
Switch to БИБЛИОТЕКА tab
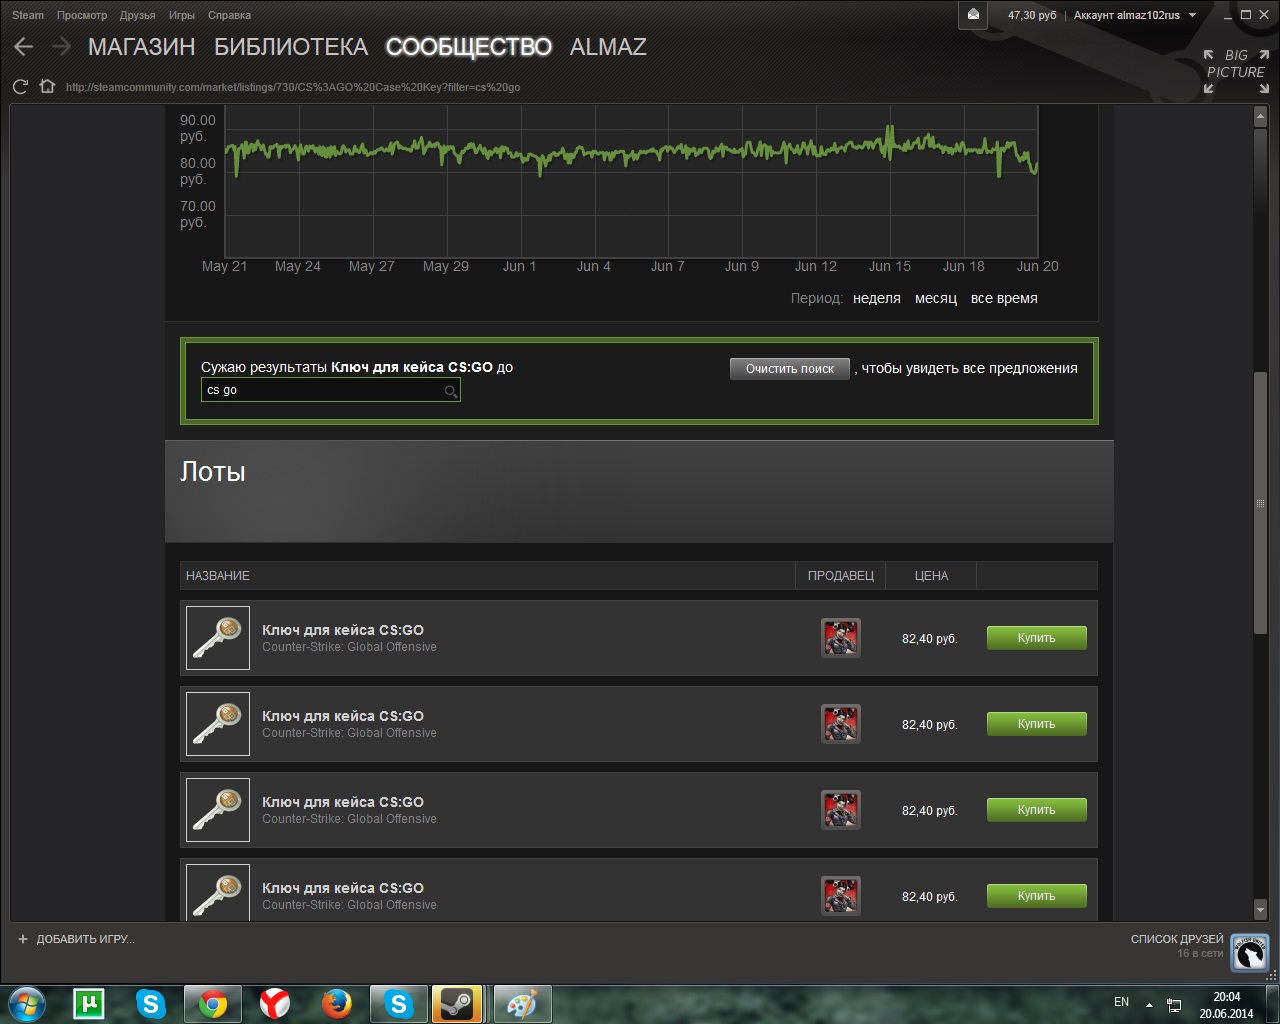[x=291, y=47]
